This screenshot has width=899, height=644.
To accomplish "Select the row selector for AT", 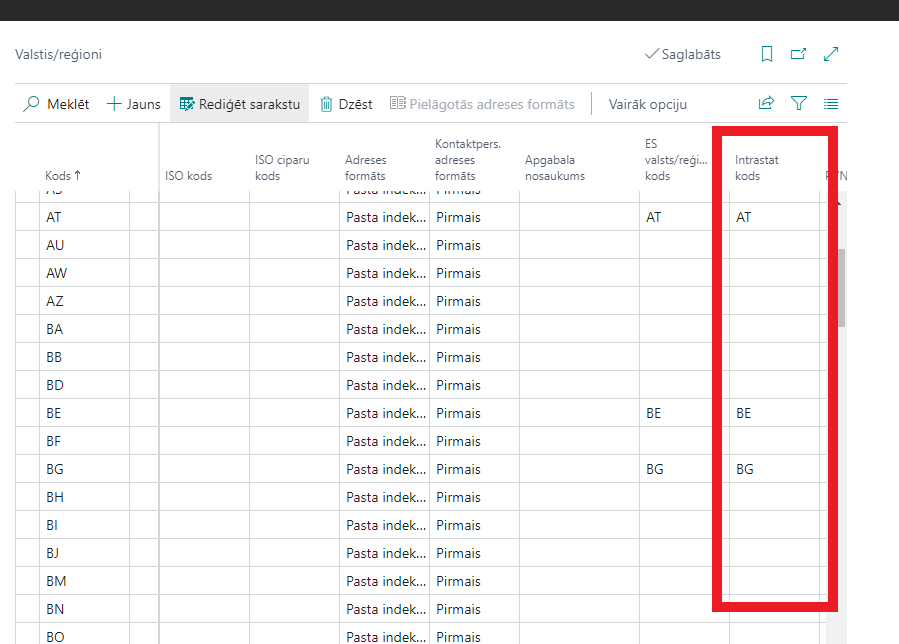I will coord(28,217).
